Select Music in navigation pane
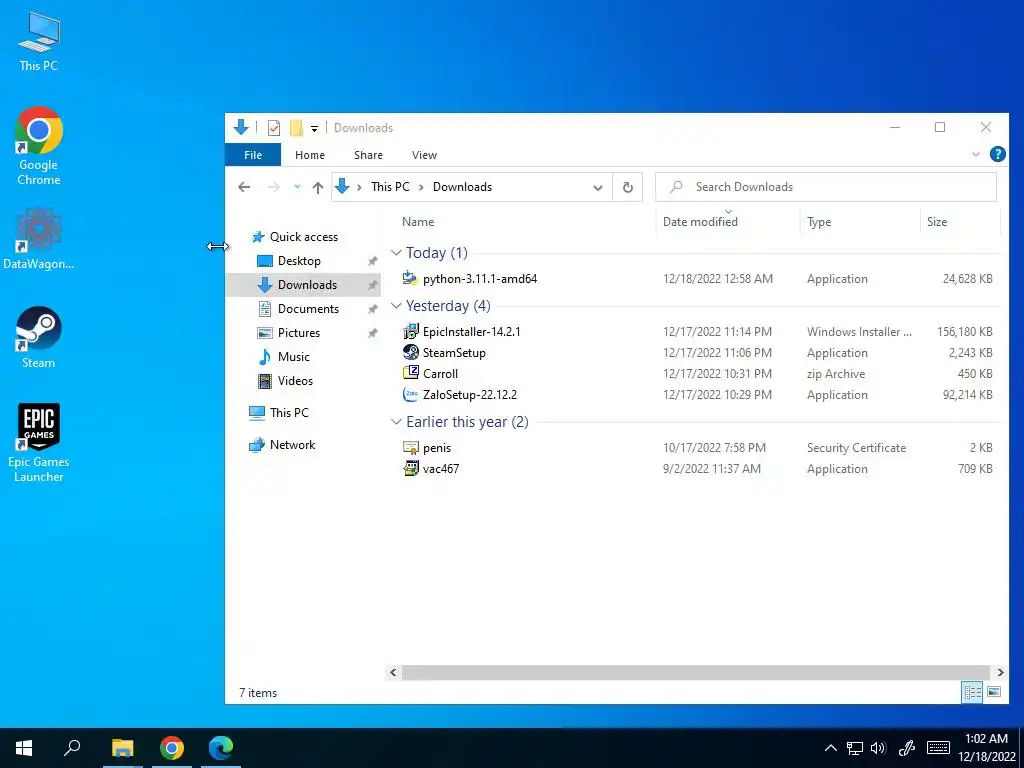 294,357
